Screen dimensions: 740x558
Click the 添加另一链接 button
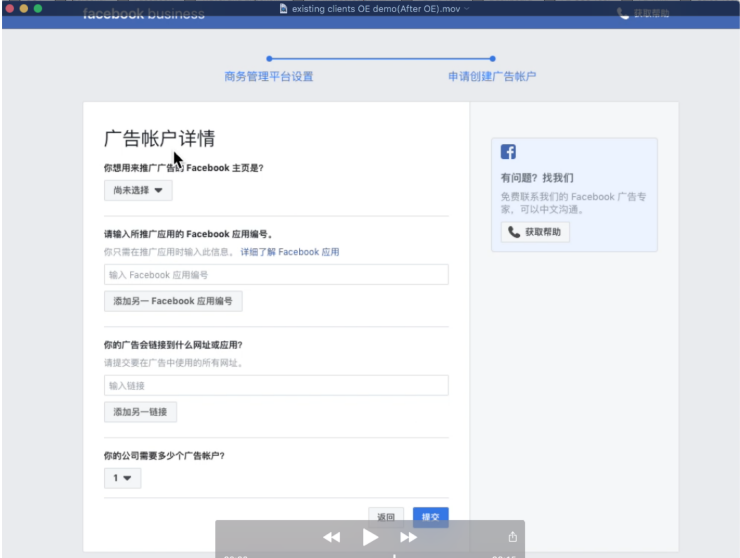pyautogui.click(x=140, y=412)
